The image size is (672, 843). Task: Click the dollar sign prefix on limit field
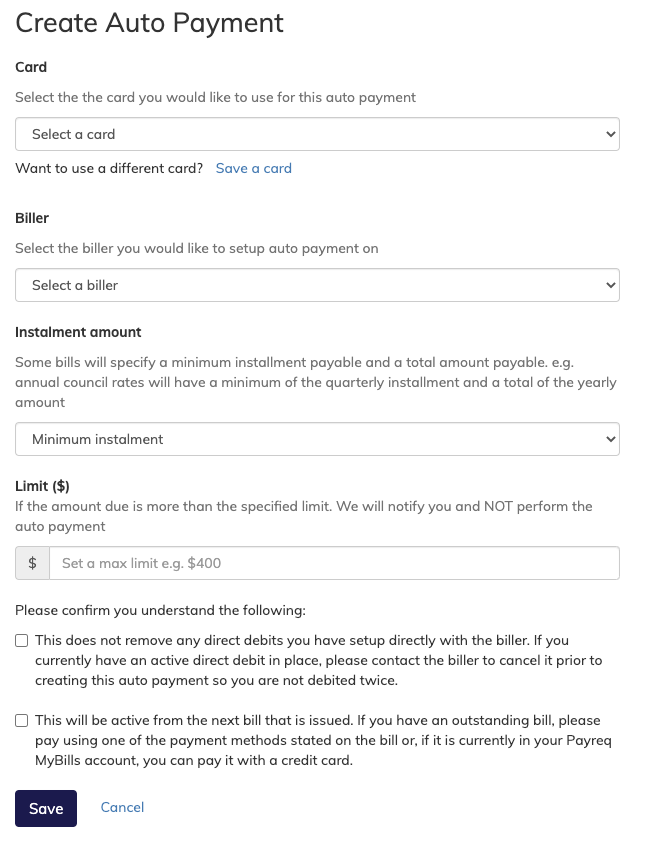pyautogui.click(x=32, y=562)
